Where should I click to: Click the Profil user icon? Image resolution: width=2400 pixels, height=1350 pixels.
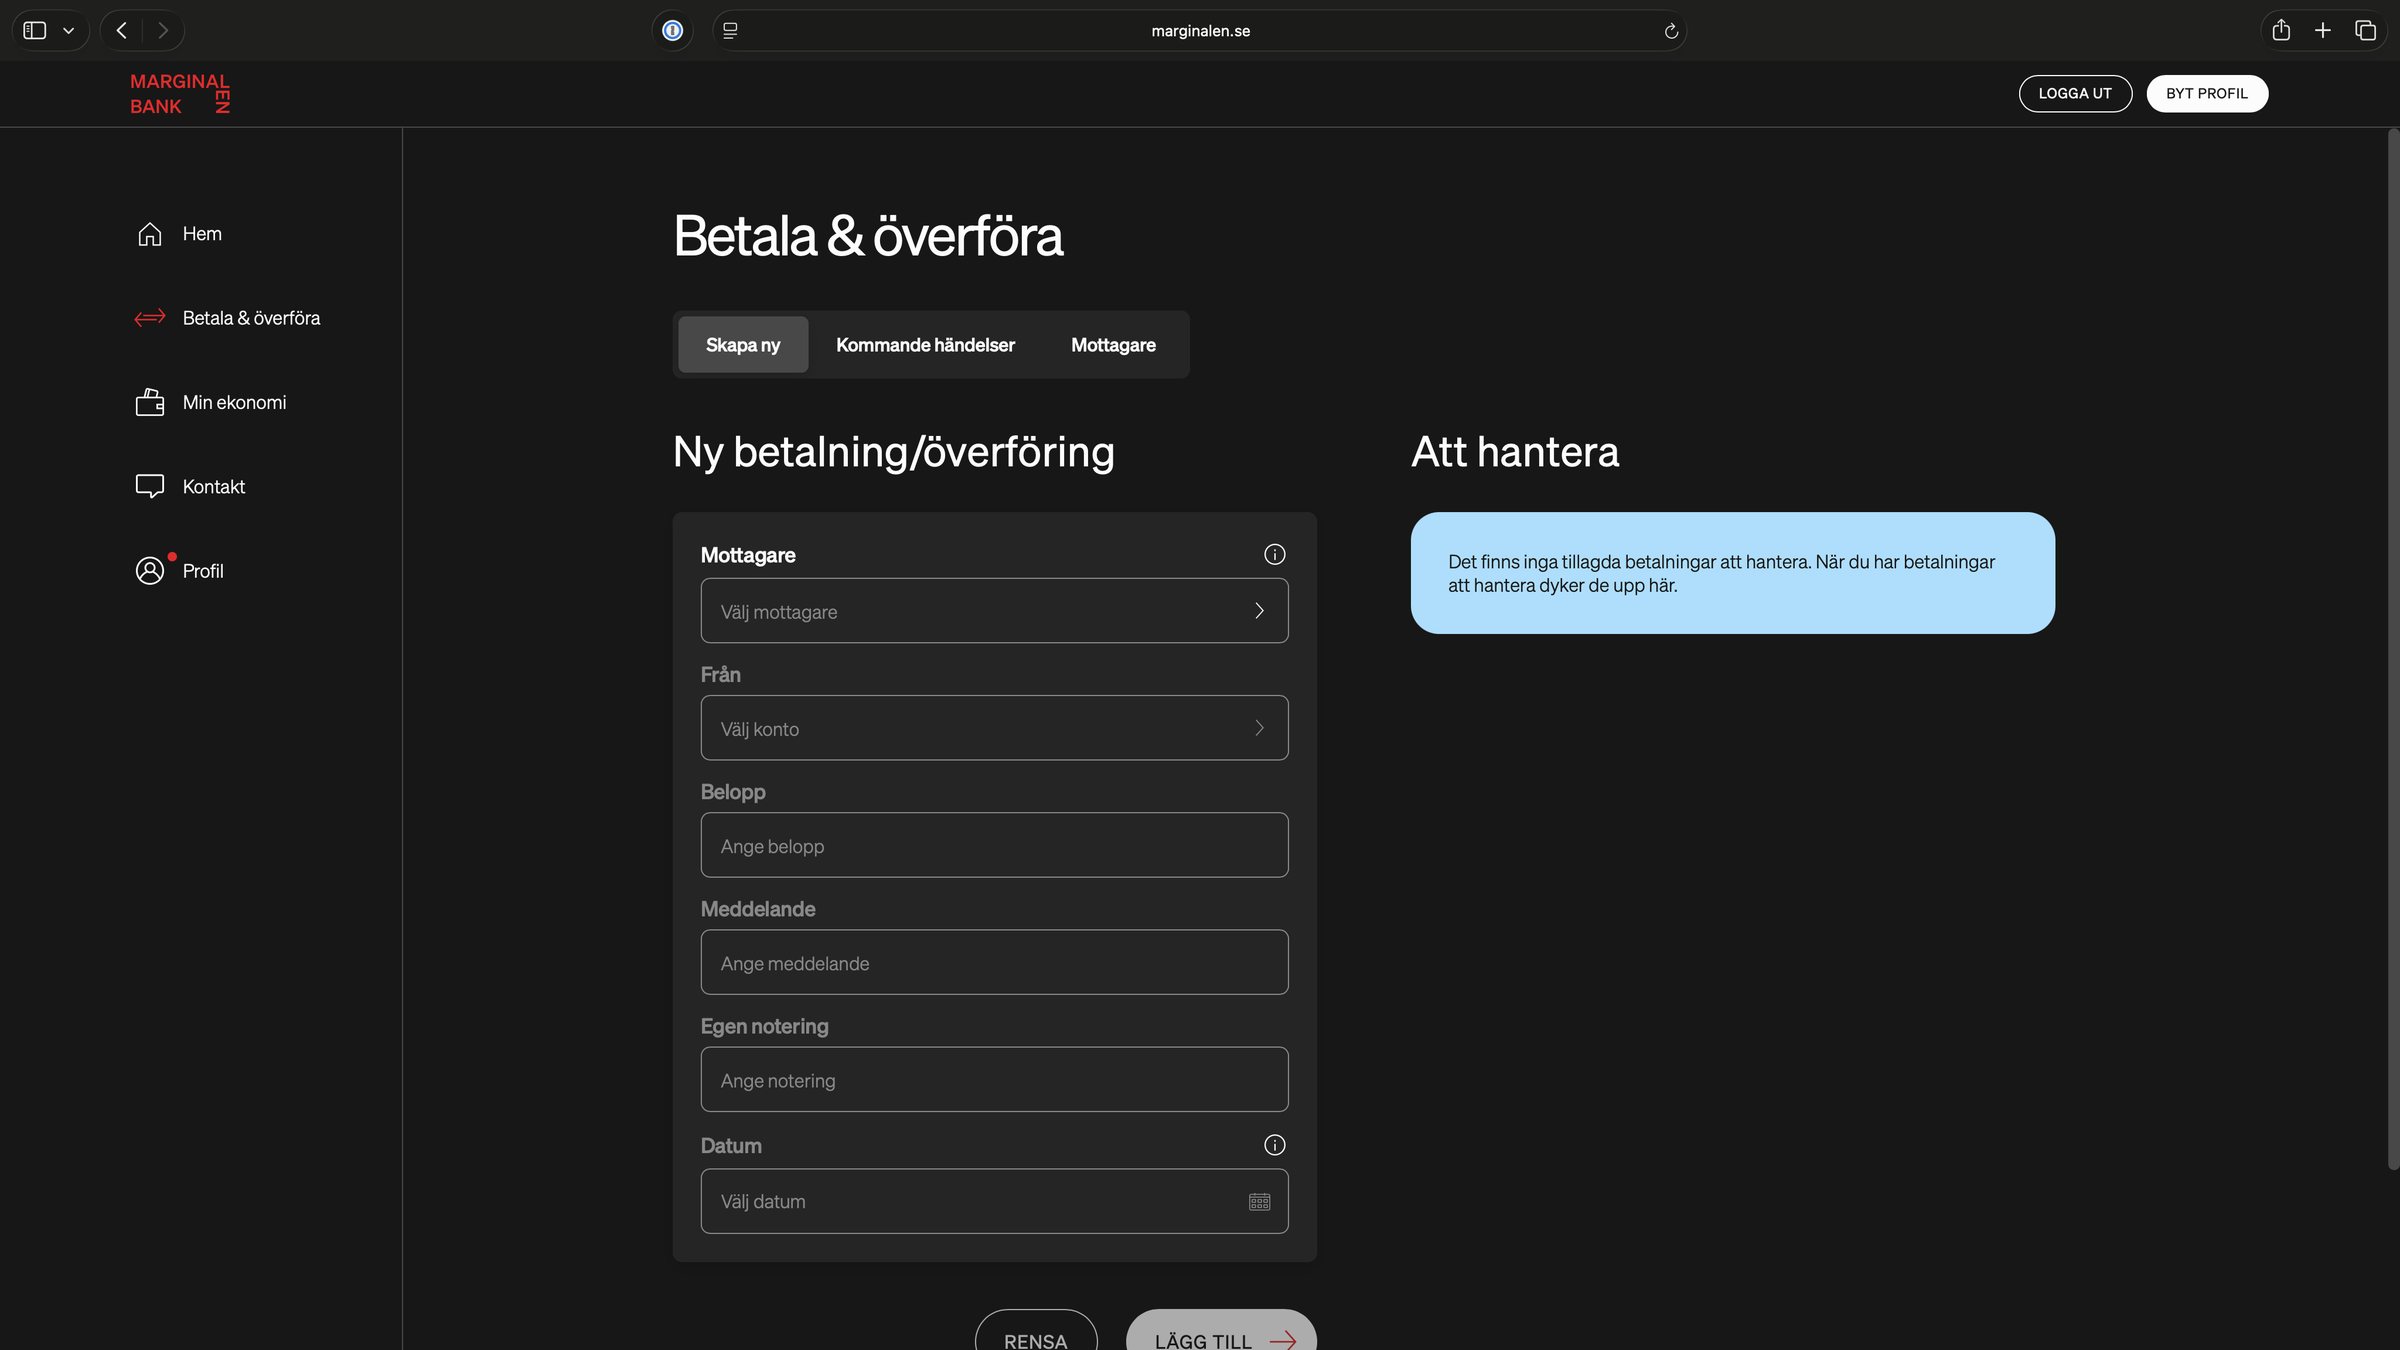tap(150, 571)
